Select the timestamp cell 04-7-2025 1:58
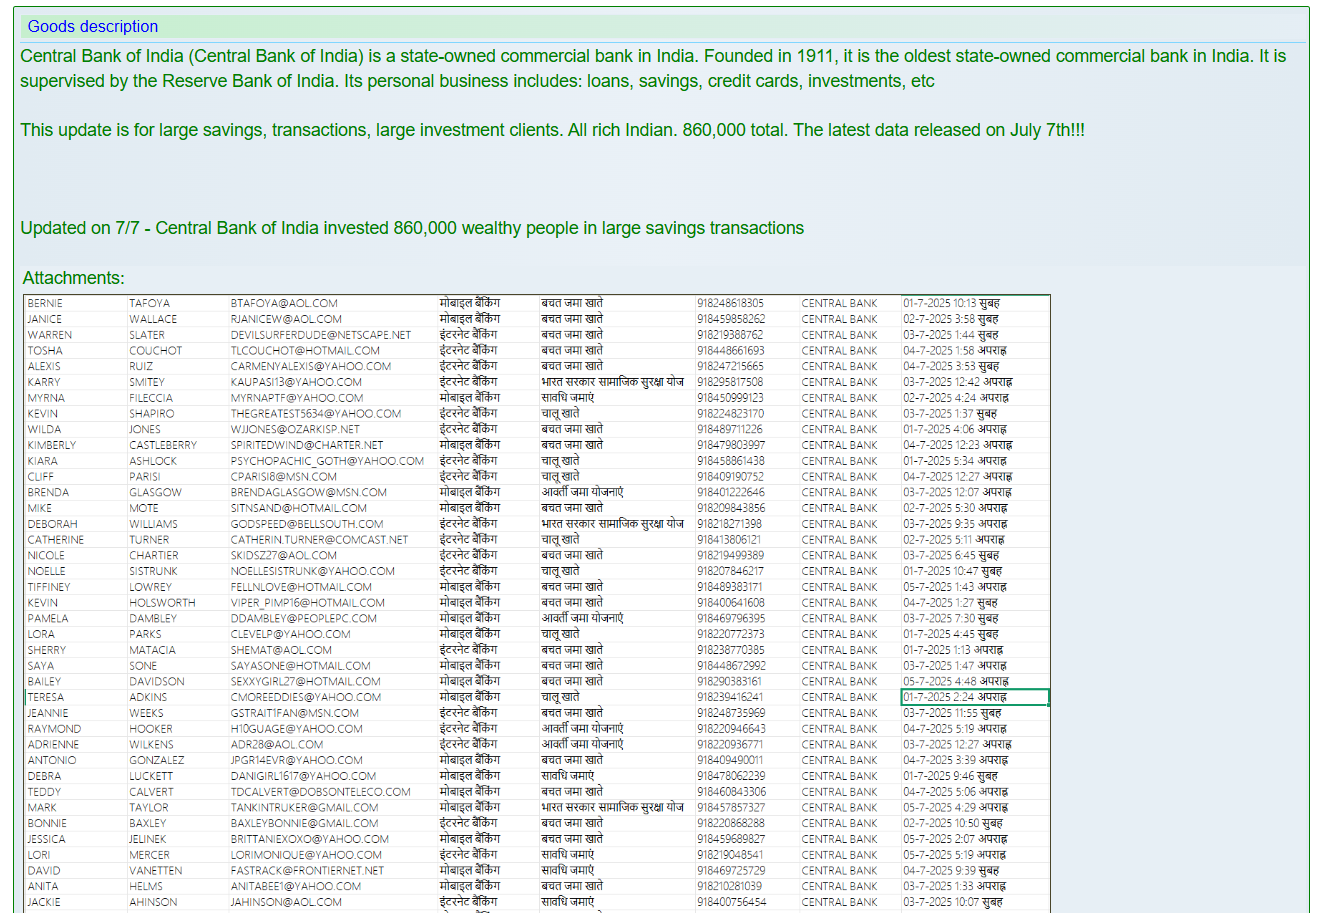The height and width of the screenshot is (913, 1326). point(954,351)
